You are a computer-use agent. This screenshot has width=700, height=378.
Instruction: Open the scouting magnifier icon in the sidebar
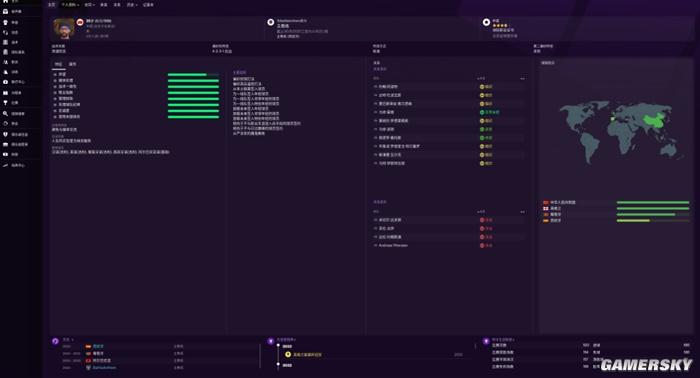(5, 114)
